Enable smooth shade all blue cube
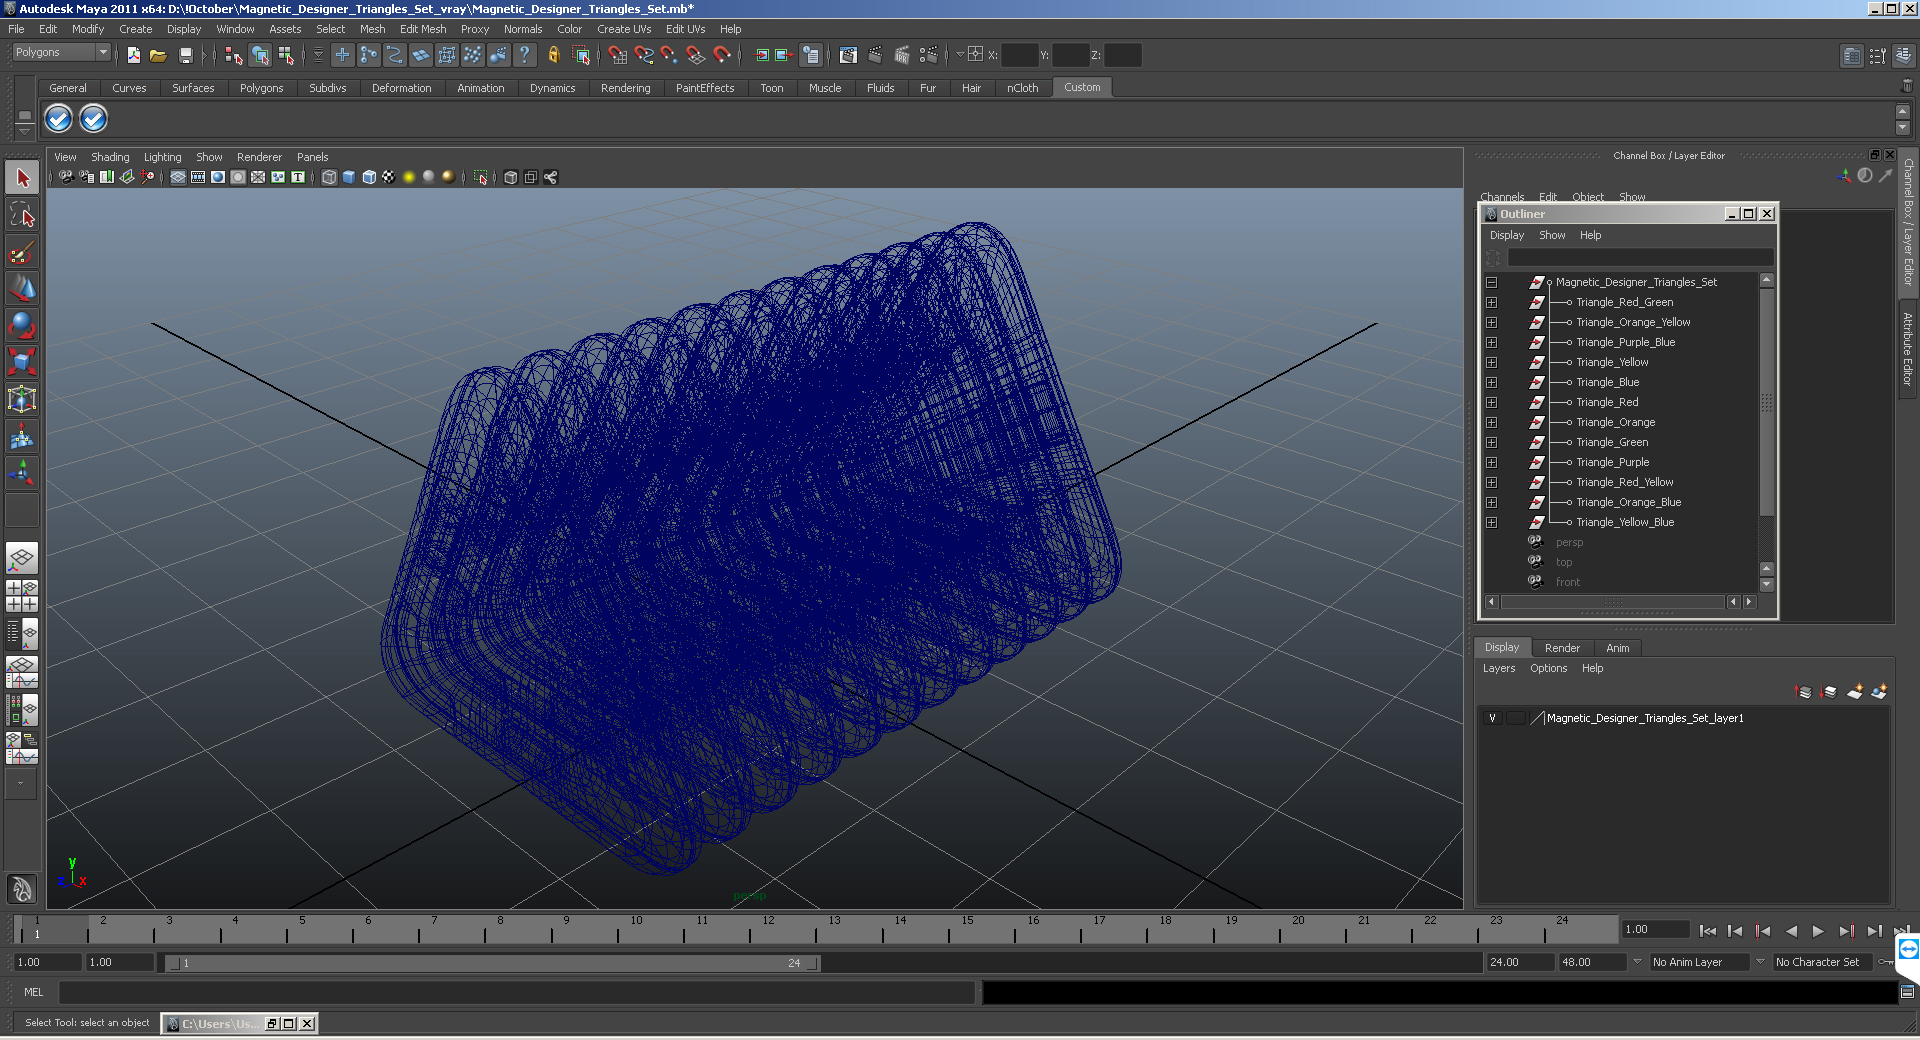1920x1040 pixels. tap(349, 177)
